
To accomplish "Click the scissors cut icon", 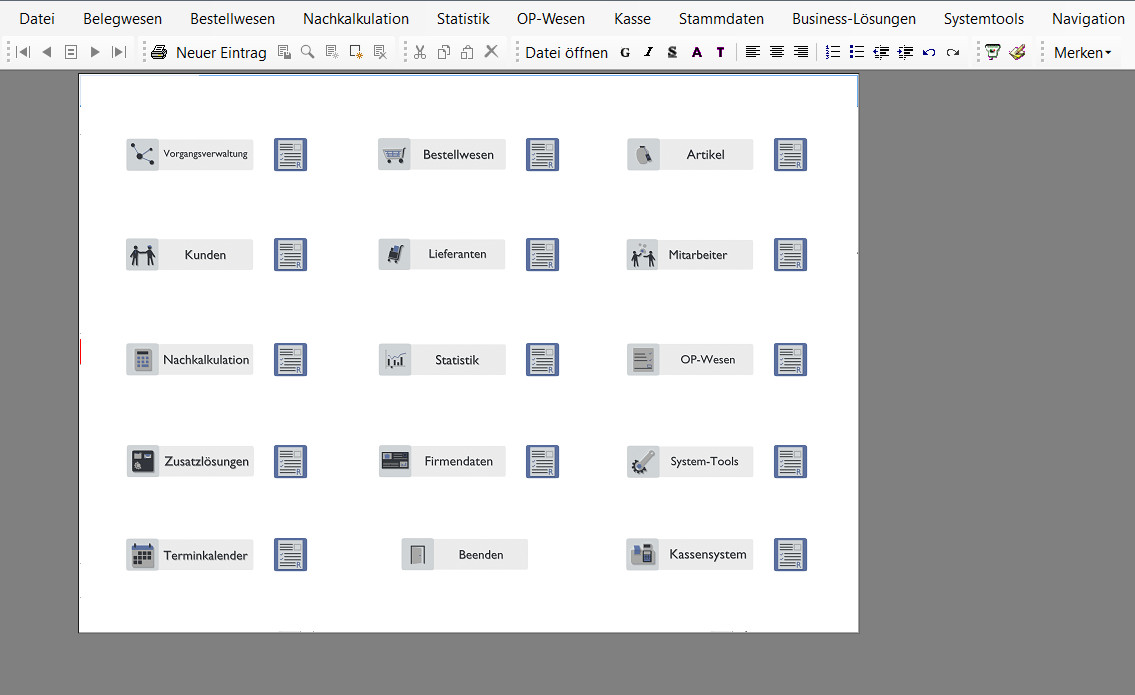I will tap(420, 52).
